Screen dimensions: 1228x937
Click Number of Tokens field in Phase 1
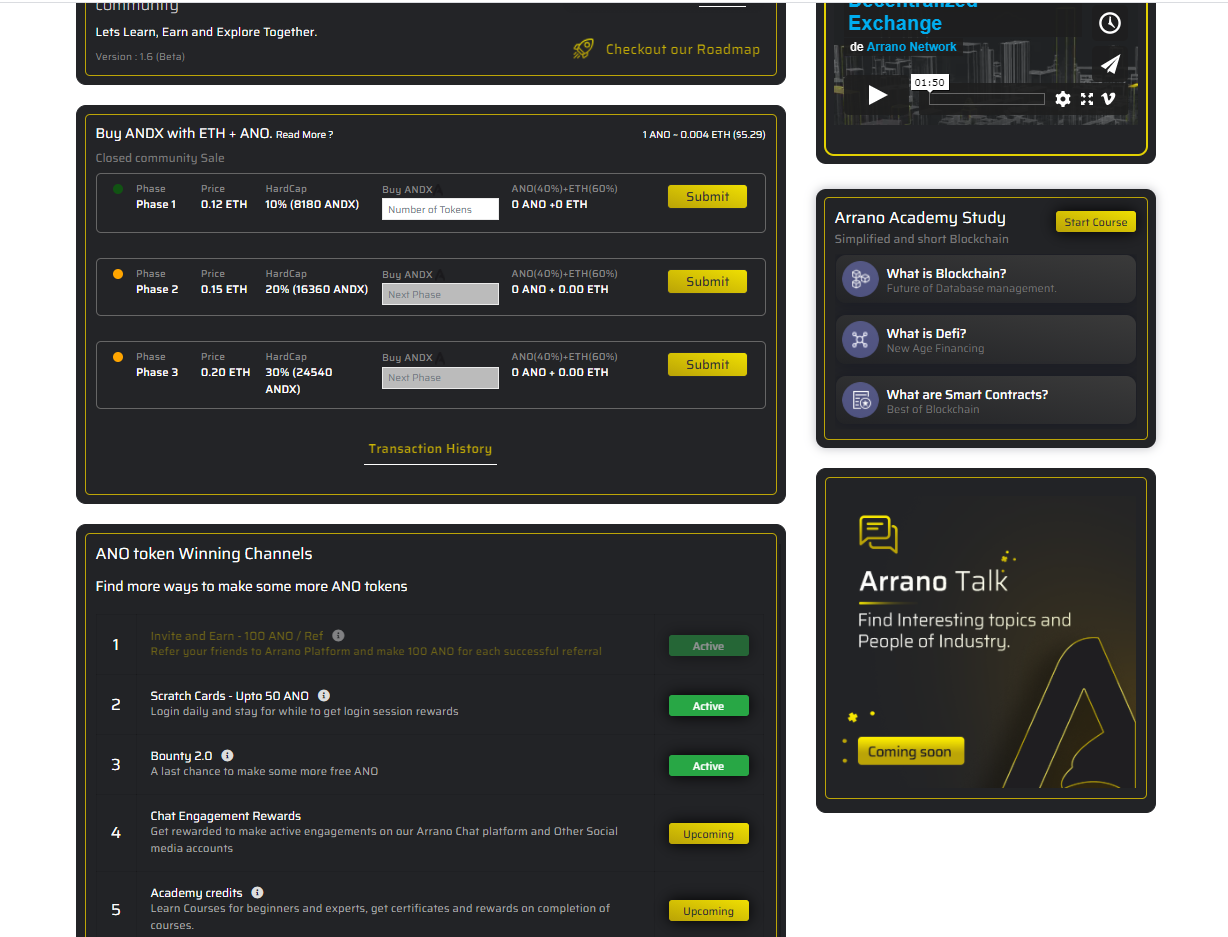(x=440, y=209)
